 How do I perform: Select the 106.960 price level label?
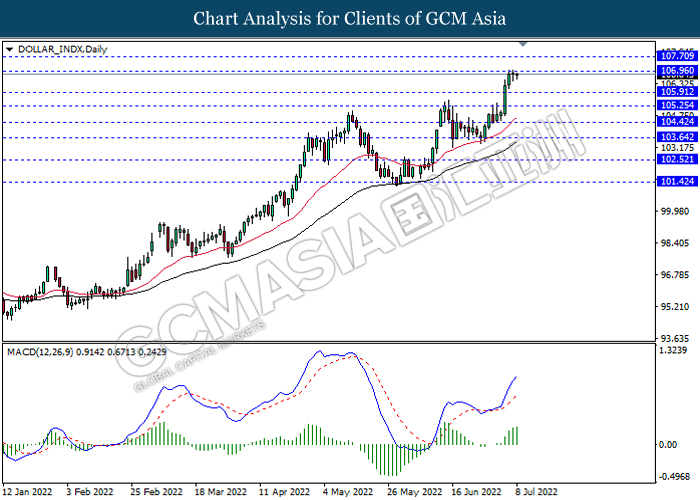(677, 71)
